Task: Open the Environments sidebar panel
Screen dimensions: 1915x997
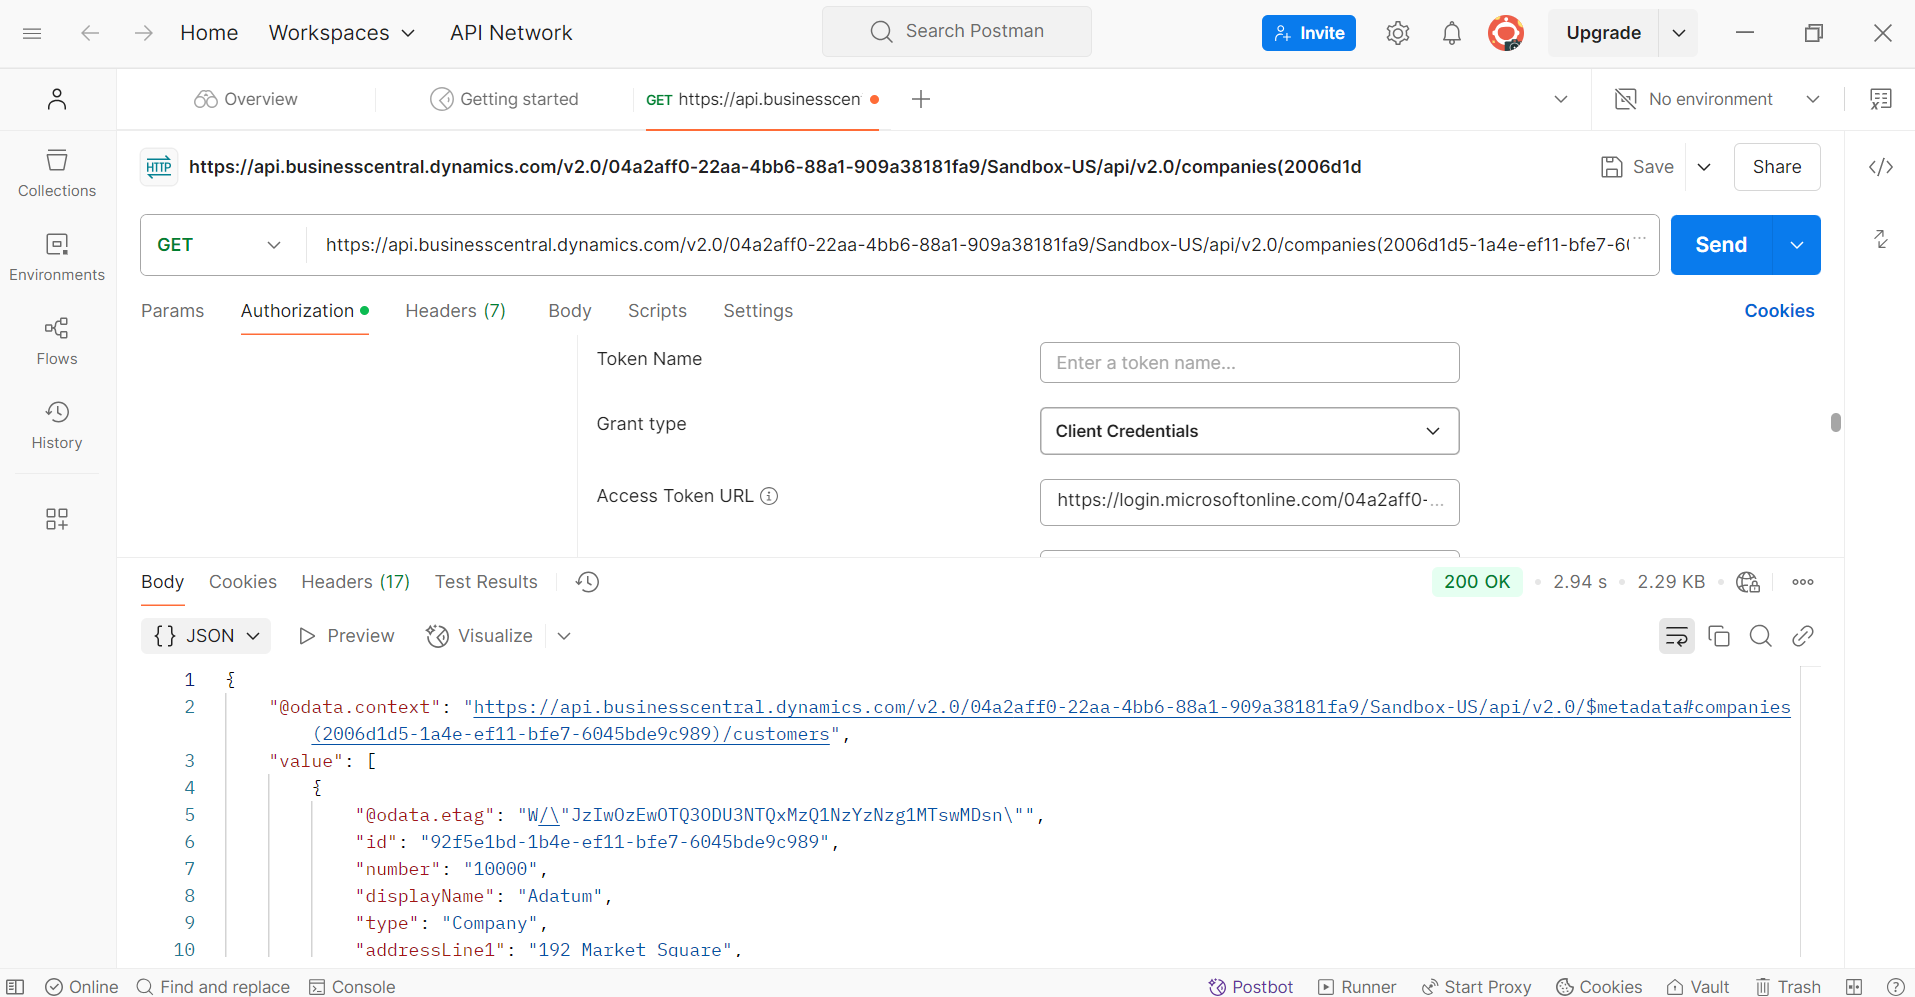Action: (x=57, y=258)
